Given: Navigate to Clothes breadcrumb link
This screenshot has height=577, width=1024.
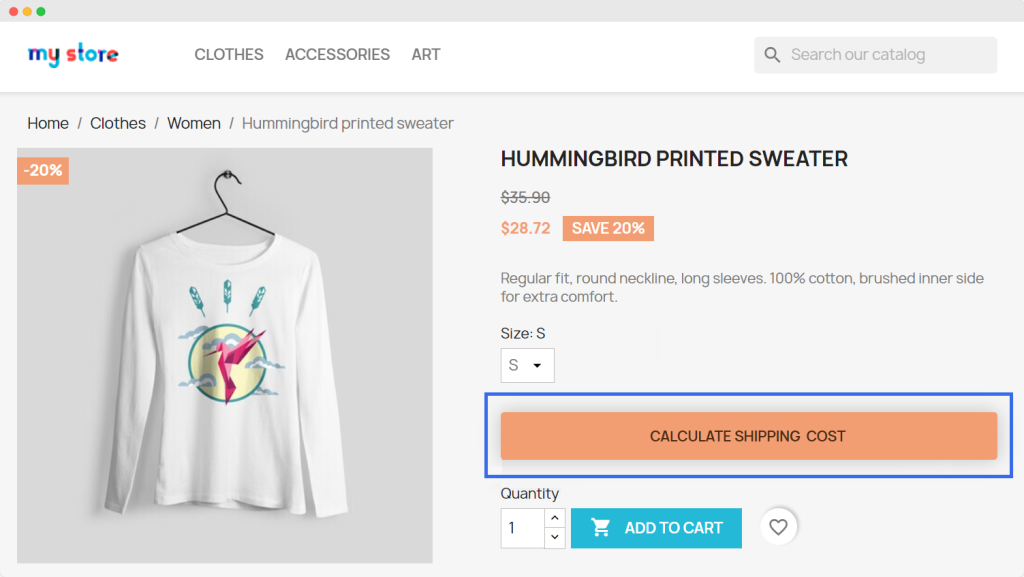Looking at the screenshot, I should pyautogui.click(x=118, y=123).
